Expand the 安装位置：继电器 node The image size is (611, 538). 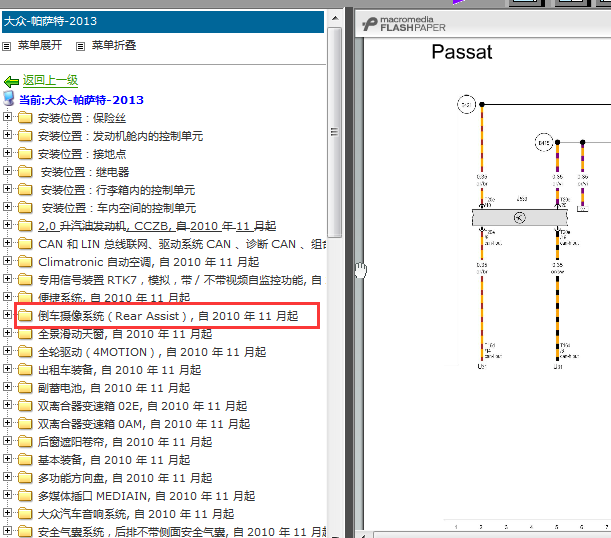[7, 170]
